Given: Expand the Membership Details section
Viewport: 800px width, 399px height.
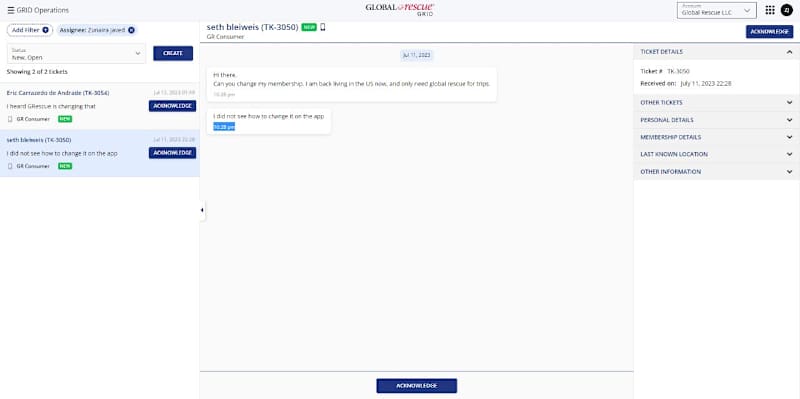Looking at the screenshot, I should tap(716, 137).
